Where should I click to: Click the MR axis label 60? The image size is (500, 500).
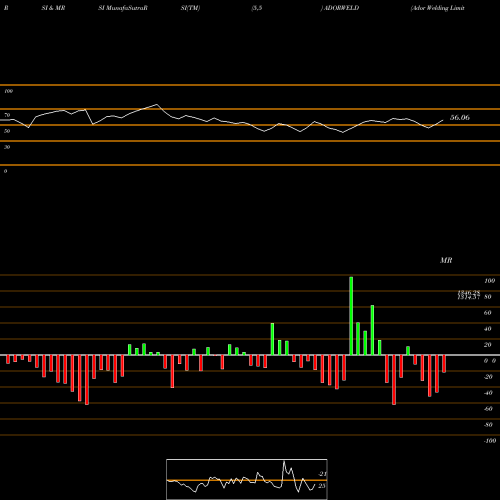click(x=488, y=313)
